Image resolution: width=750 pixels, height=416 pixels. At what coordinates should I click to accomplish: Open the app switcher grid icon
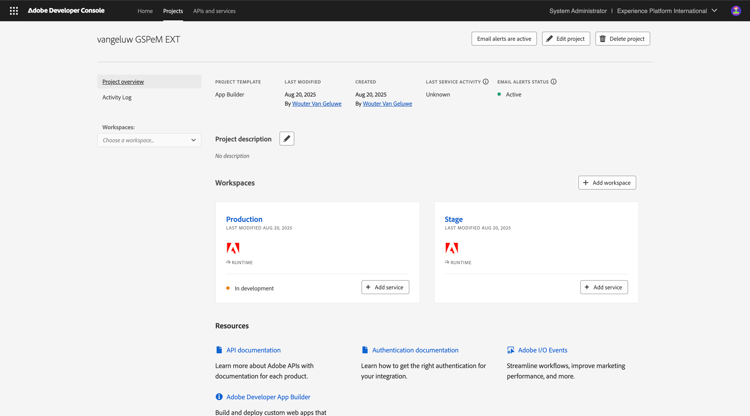14,11
